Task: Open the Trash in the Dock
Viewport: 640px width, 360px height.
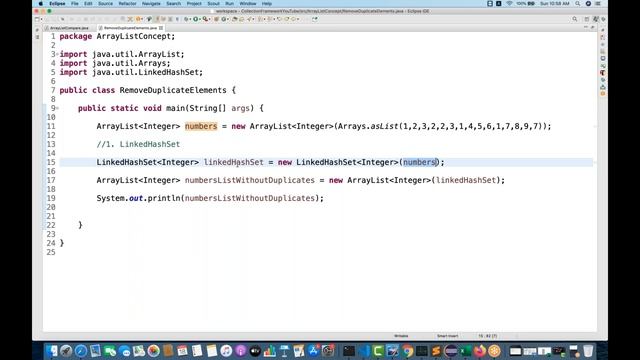Action: 588,351
